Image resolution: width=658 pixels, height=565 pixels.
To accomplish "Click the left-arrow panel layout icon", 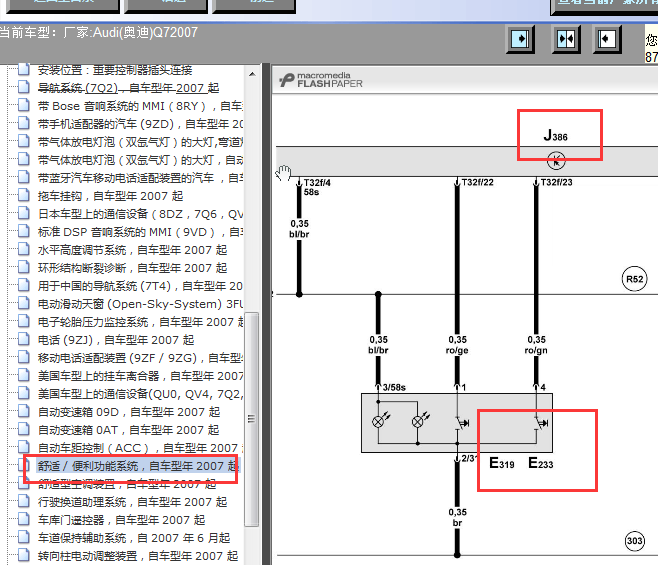I will 607,39.
